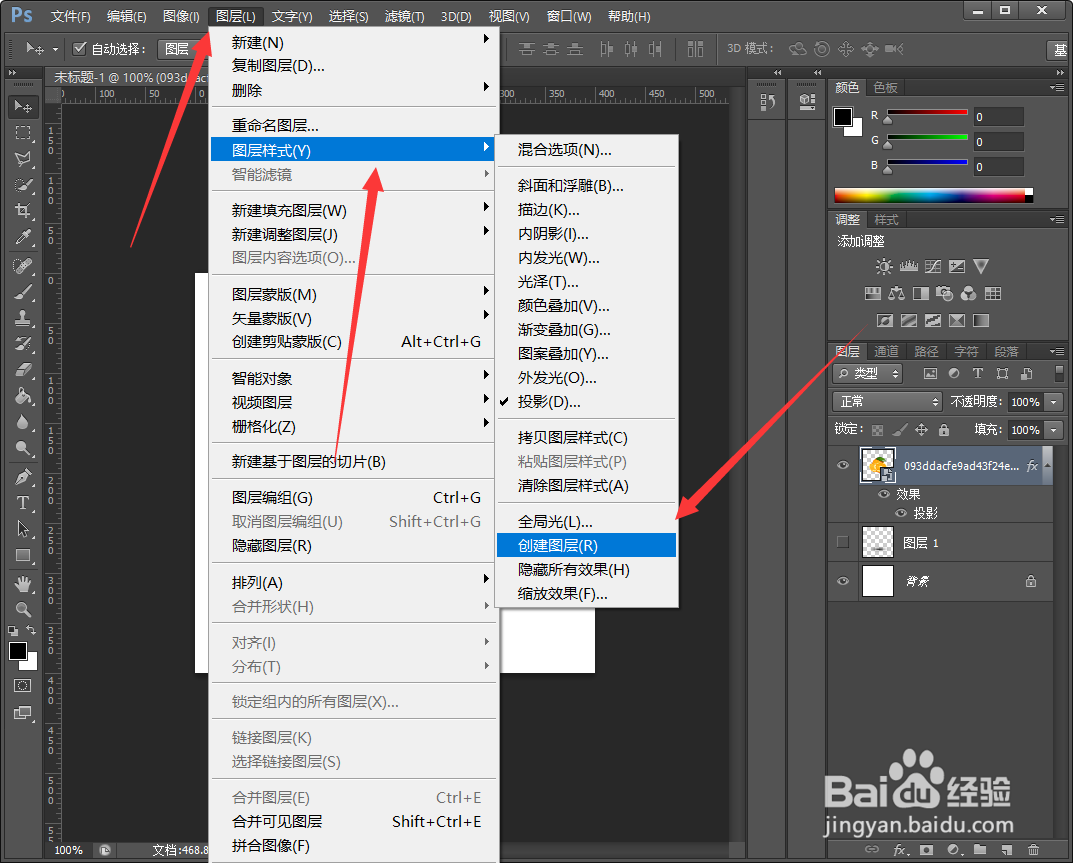1073x863 pixels.
Task: Expand the New submenu
Action: (353, 42)
